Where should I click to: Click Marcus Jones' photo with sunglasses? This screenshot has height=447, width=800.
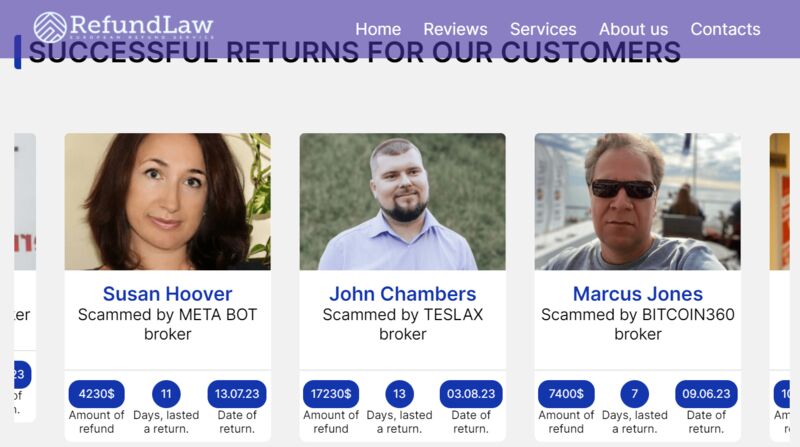(637, 202)
